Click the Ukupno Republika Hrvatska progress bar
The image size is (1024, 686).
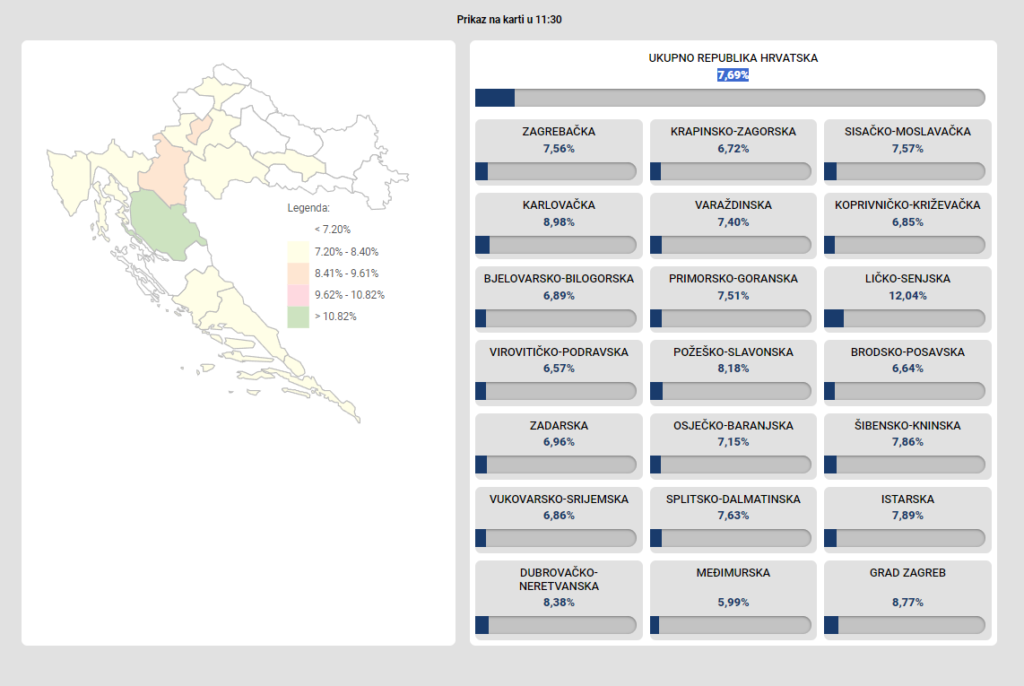click(x=730, y=97)
